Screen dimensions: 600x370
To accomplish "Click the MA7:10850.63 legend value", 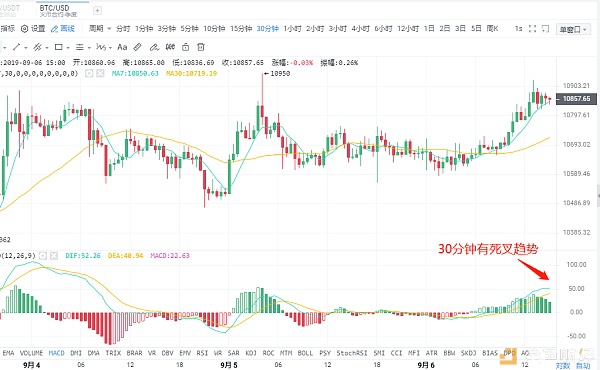I will (135, 73).
